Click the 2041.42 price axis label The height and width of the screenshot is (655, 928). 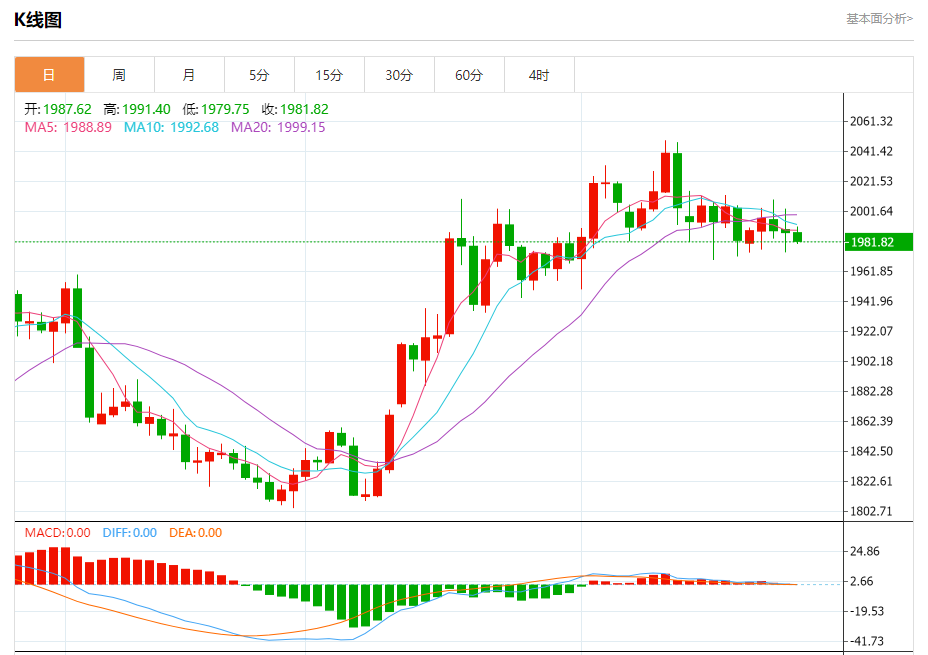[x=871, y=151]
